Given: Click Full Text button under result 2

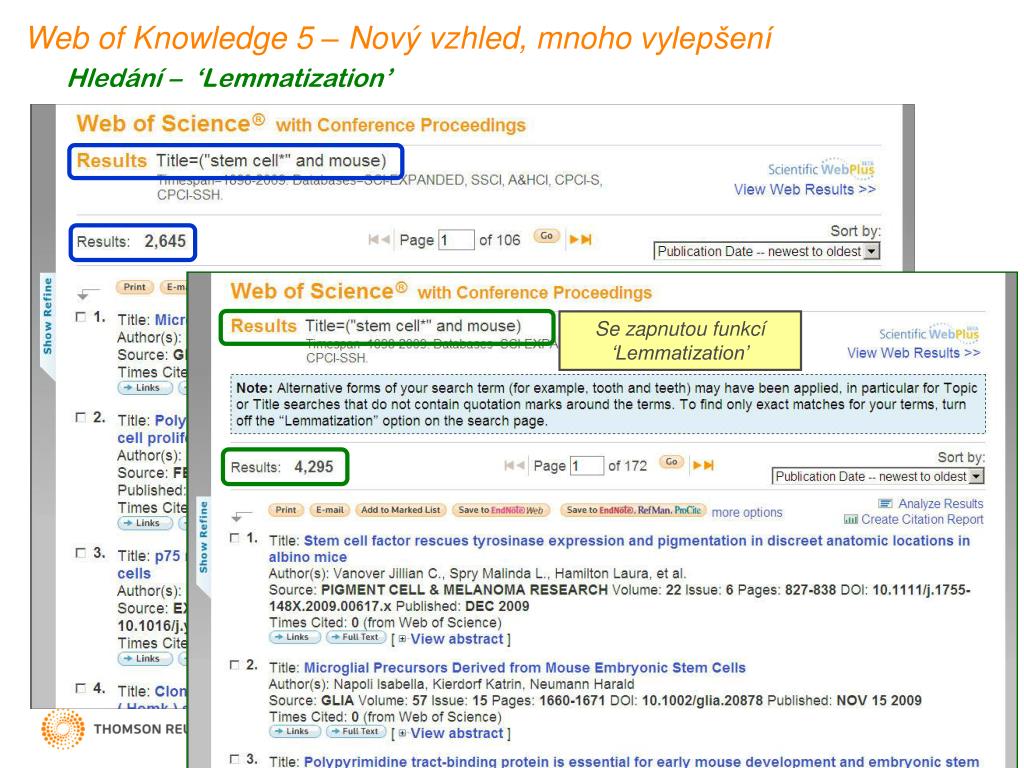Looking at the screenshot, I should pyautogui.click(x=357, y=731).
